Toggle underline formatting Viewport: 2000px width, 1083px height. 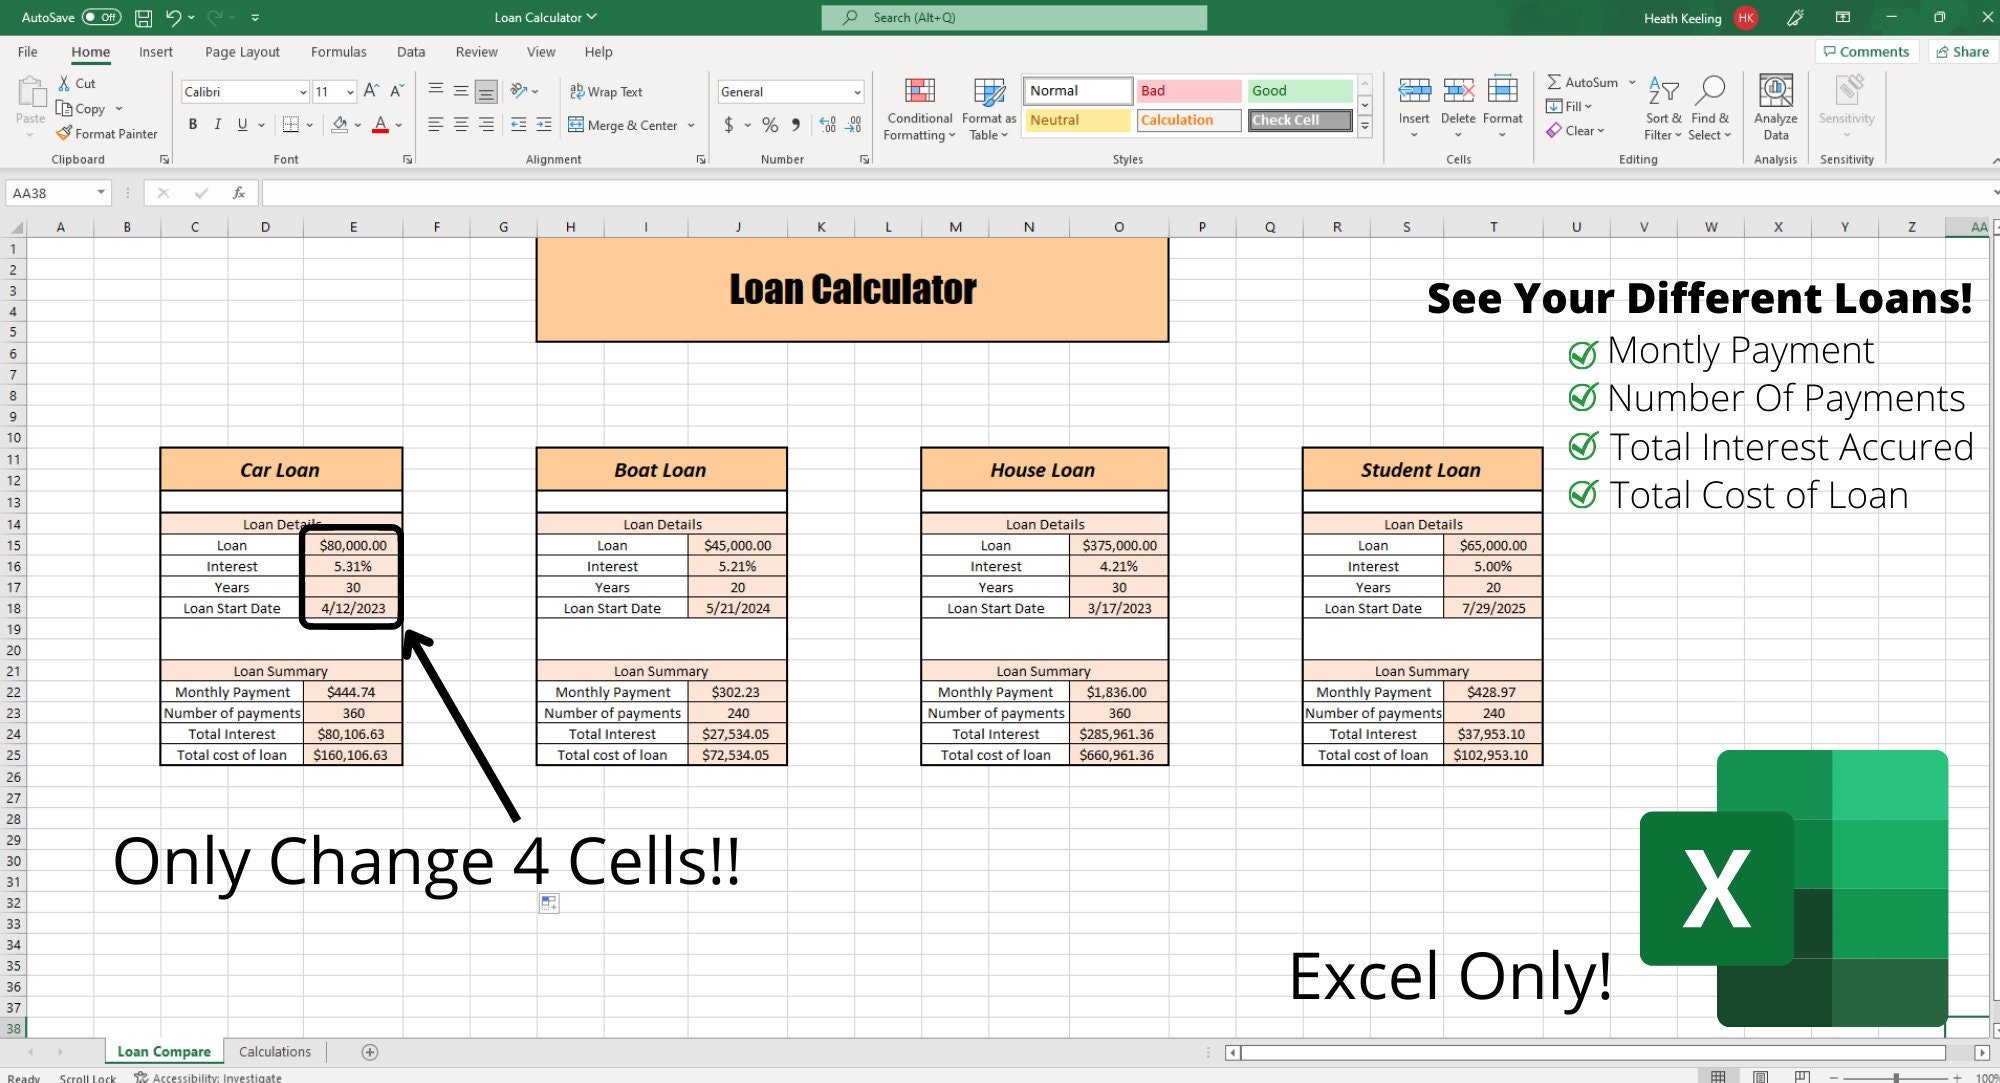tap(240, 124)
